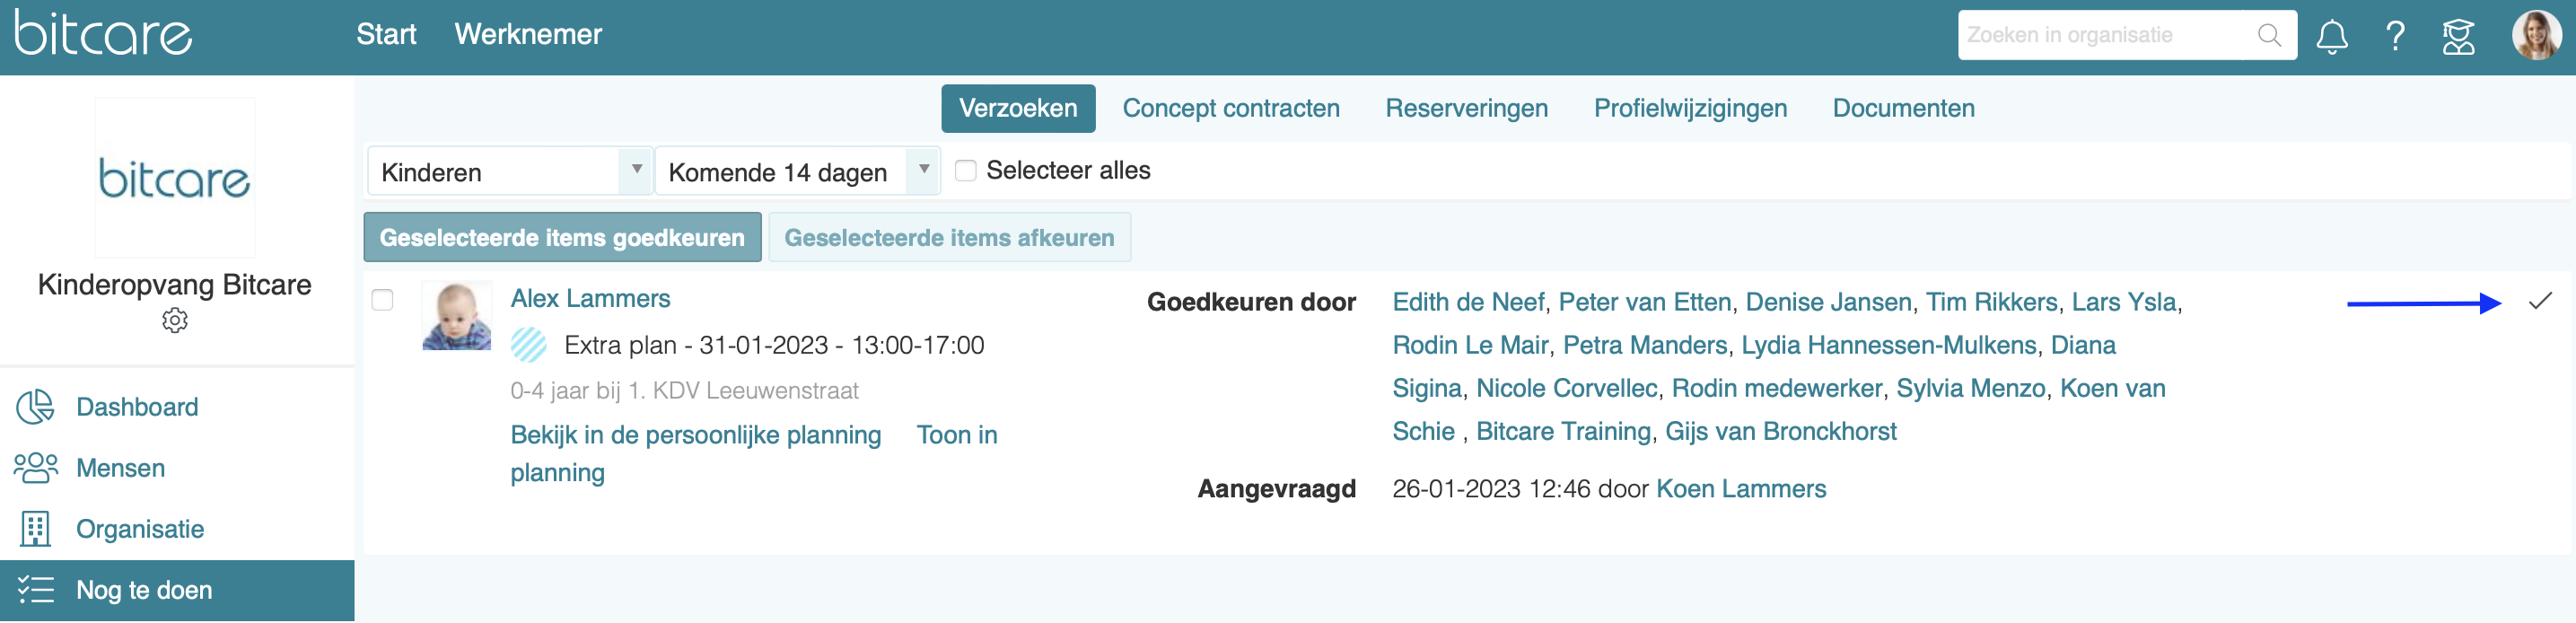Image resolution: width=2576 pixels, height=623 pixels.
Task: Tick the checkbox for Alex Lammers request
Action: click(382, 300)
